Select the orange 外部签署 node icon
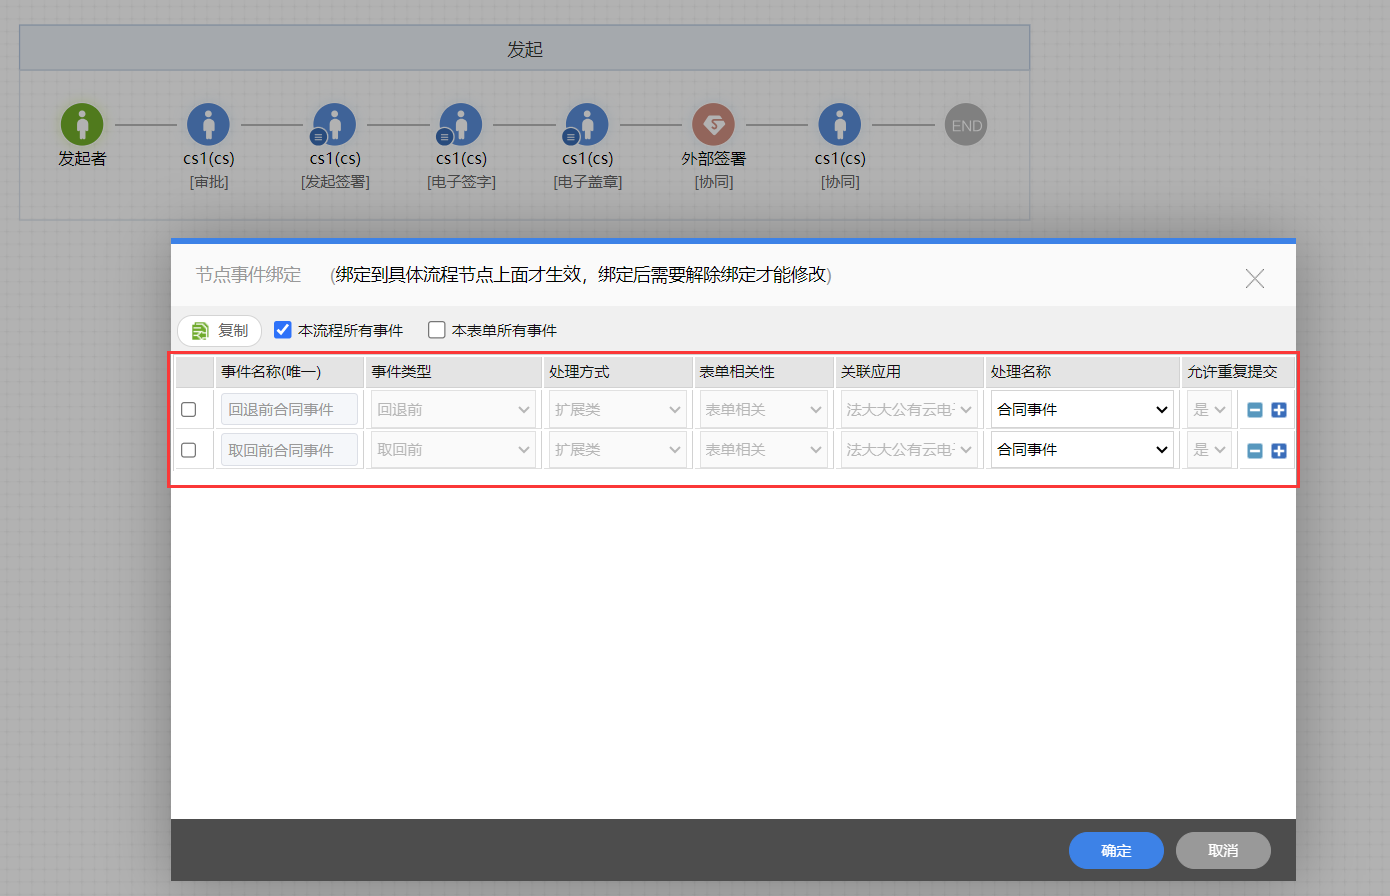This screenshot has width=1390, height=896. [x=713, y=125]
